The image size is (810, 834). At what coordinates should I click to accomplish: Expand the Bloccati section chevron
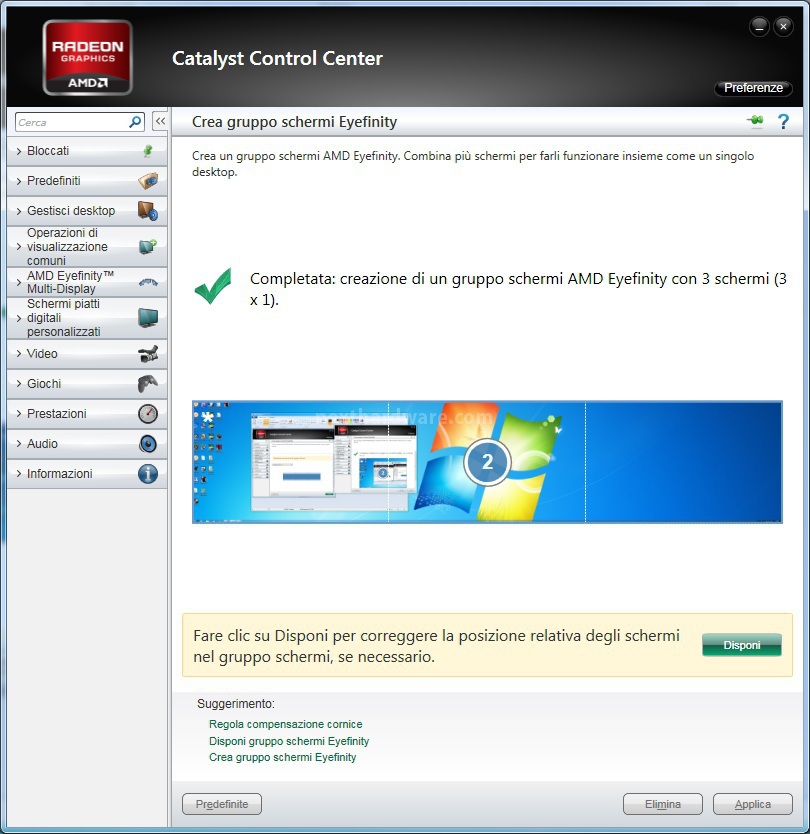[19, 151]
